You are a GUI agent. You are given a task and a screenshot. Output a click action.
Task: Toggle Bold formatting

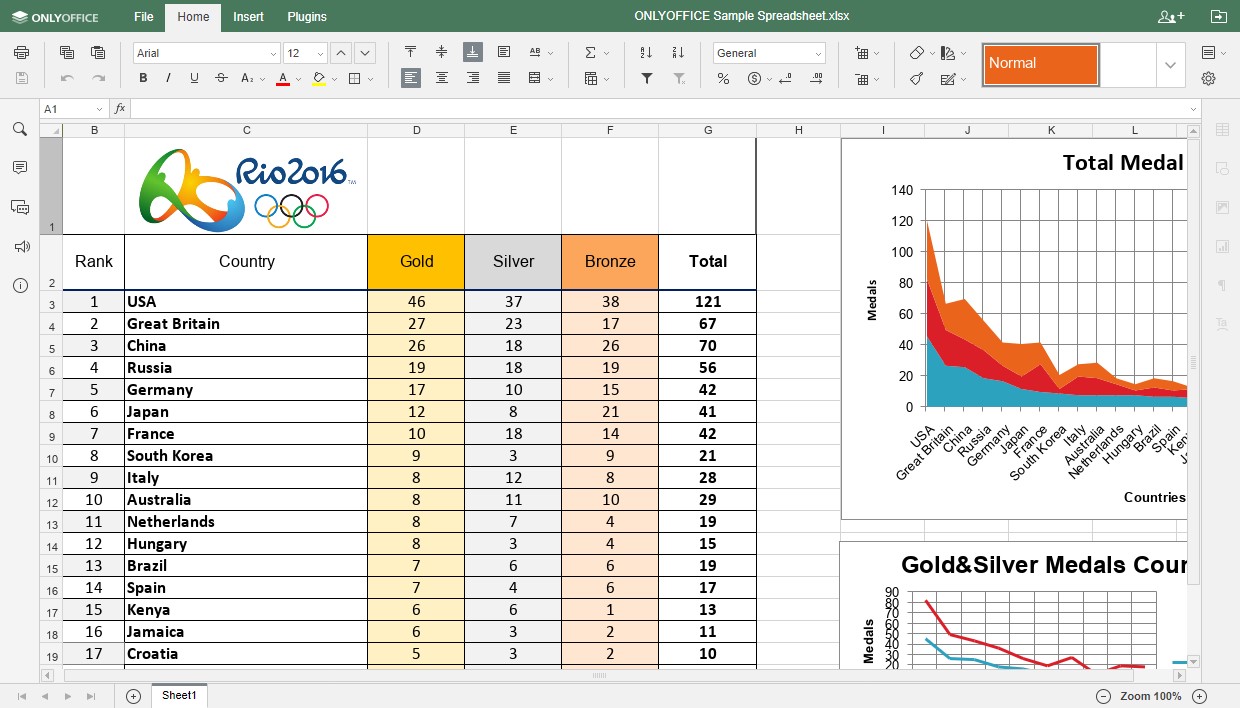(143, 78)
